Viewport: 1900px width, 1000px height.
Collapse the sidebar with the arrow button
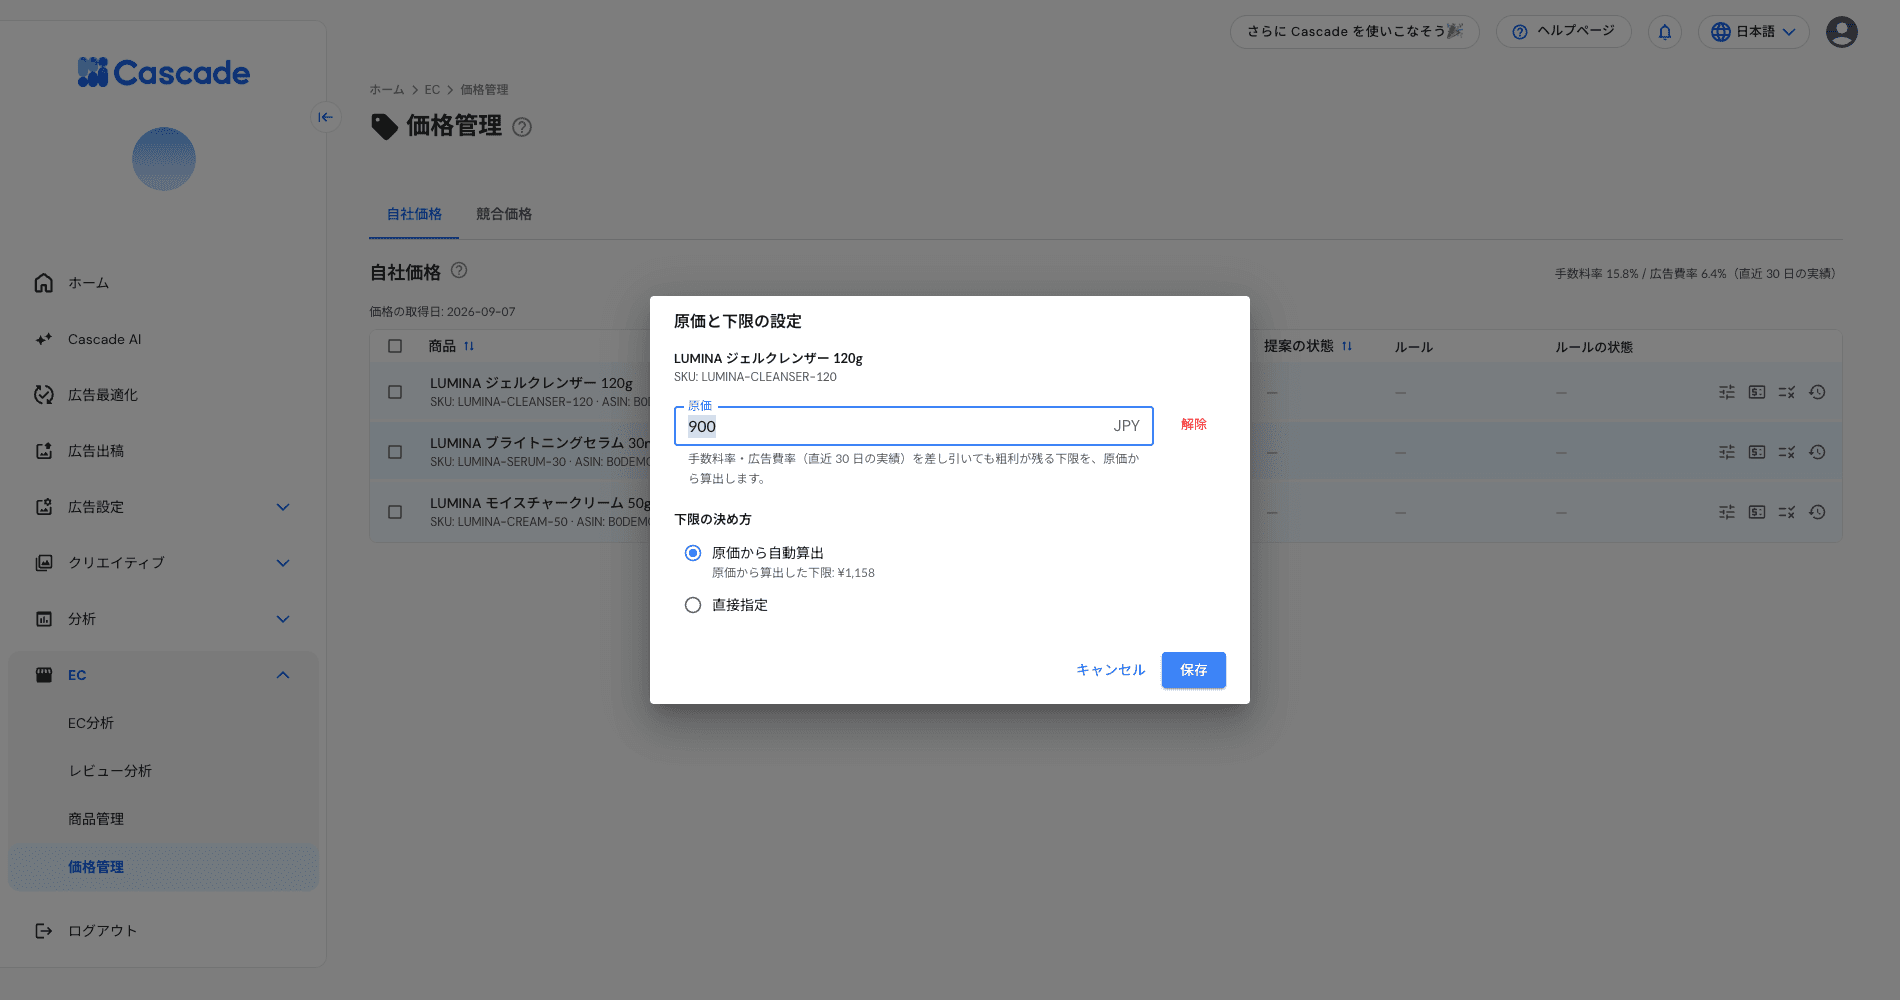[326, 117]
